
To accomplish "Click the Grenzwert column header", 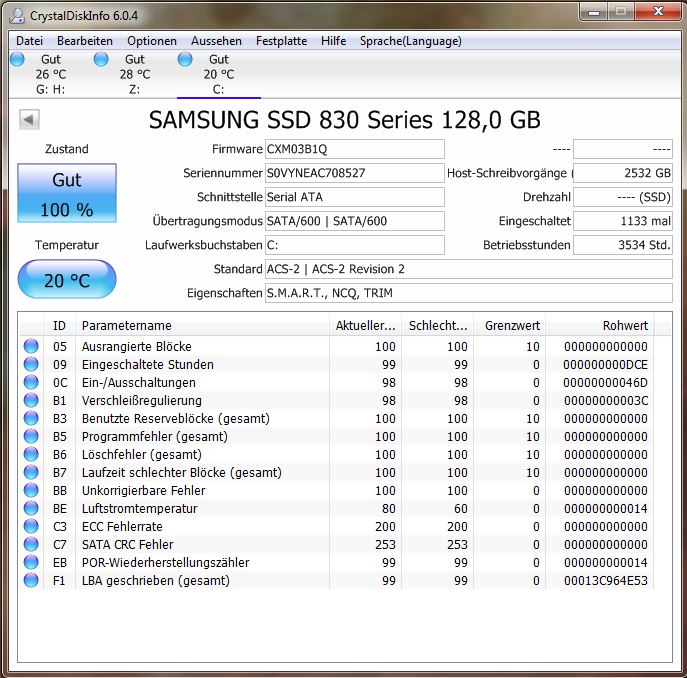I will (510, 326).
